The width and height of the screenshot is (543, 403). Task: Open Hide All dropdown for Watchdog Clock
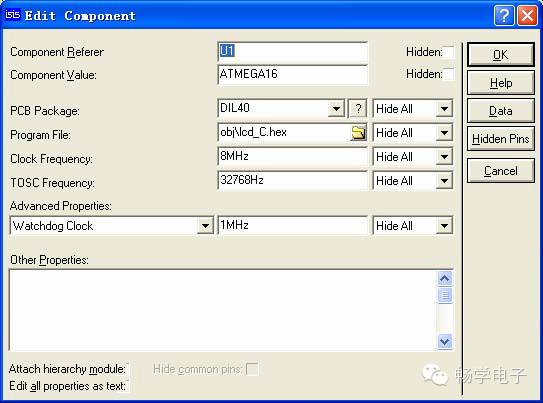(x=444, y=226)
